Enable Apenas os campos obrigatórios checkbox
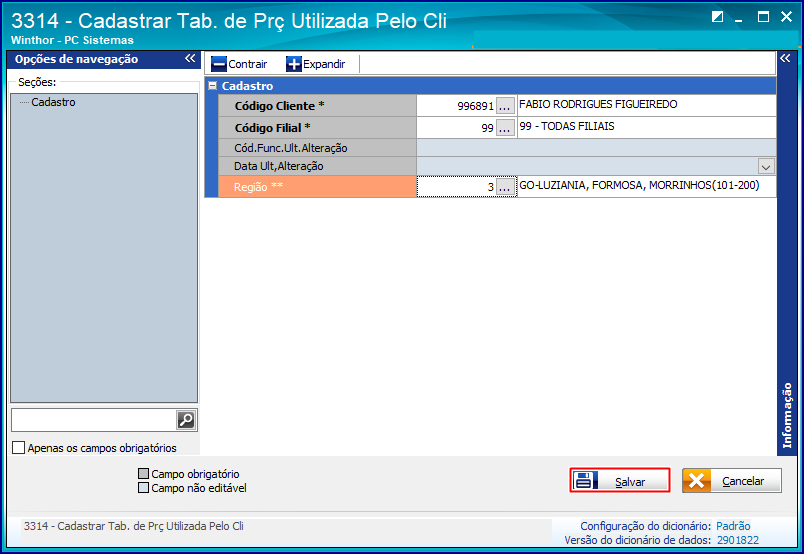The width and height of the screenshot is (804, 554). tap(18, 448)
